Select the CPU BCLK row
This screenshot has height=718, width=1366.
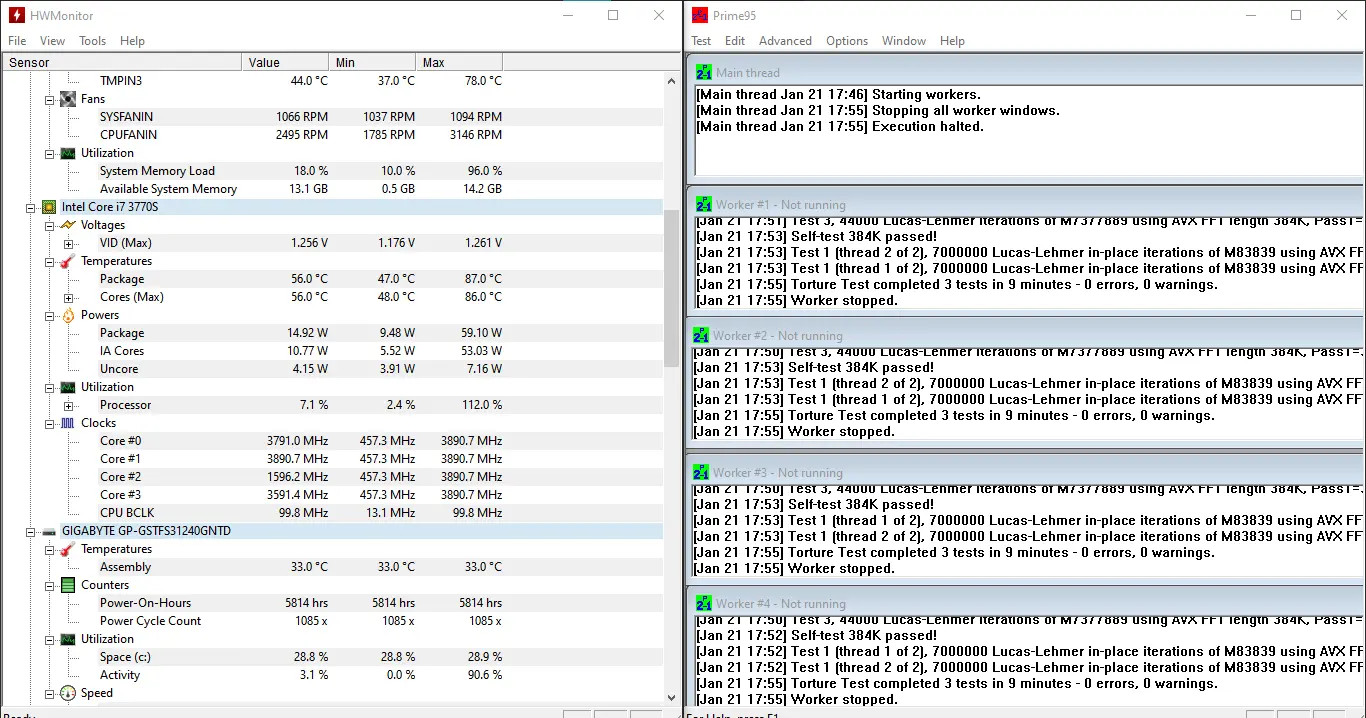331,513
